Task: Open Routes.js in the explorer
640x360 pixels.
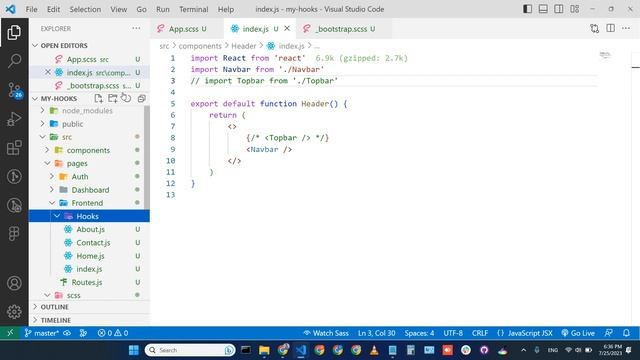Action: (87, 282)
